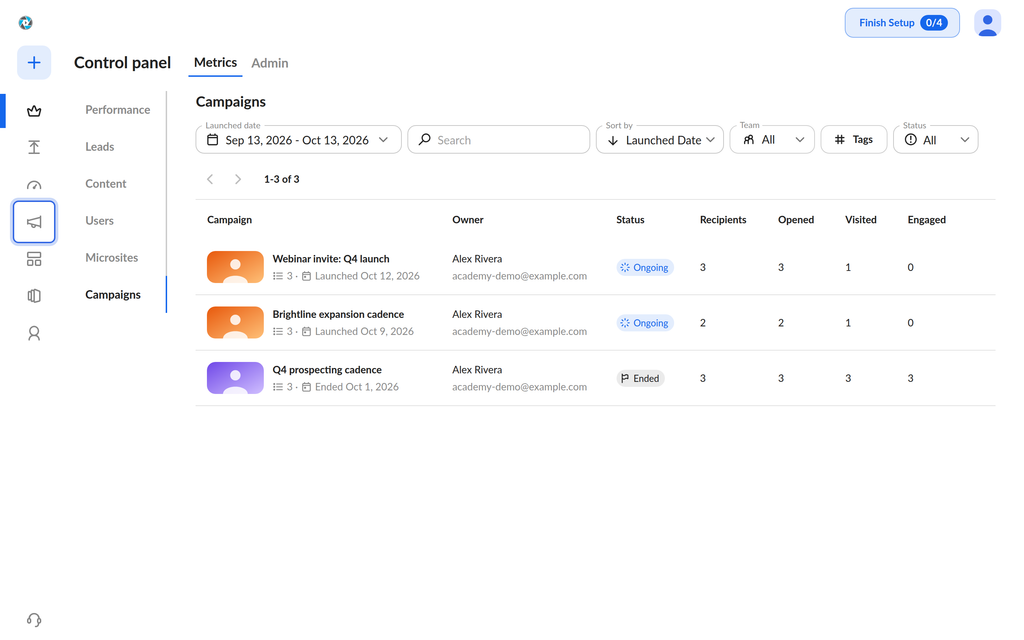Screen dimensions: 1024x640
Task: Focus the campaign Search field
Action: [498, 140]
